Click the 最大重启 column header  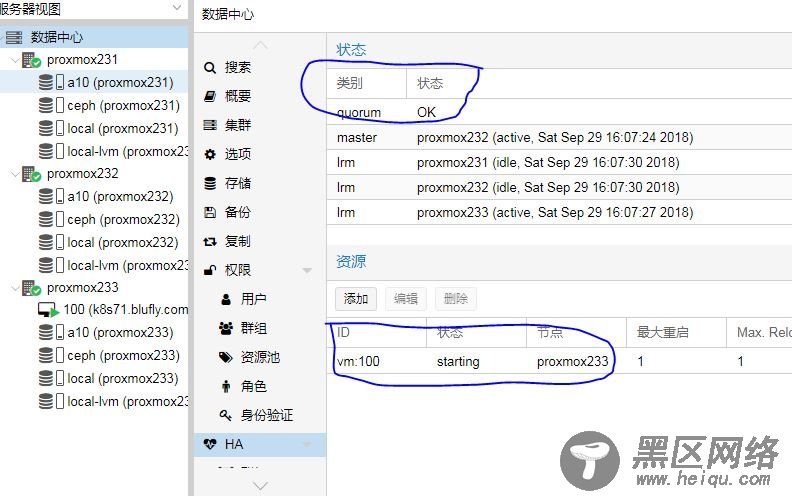coord(676,333)
